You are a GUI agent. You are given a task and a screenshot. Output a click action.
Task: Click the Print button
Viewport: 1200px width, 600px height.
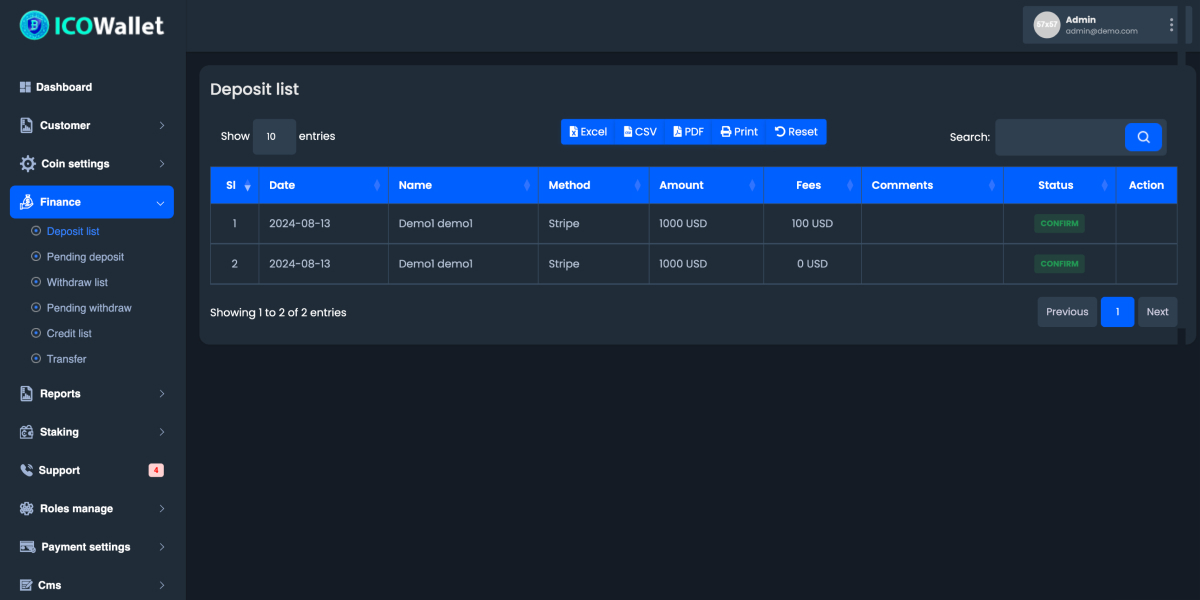click(x=738, y=131)
